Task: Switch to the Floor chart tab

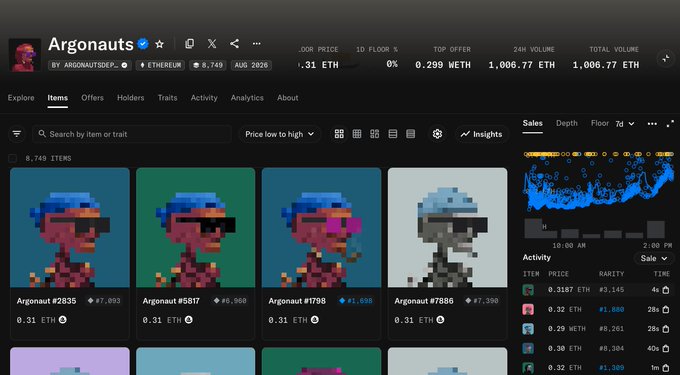Action: [600, 123]
